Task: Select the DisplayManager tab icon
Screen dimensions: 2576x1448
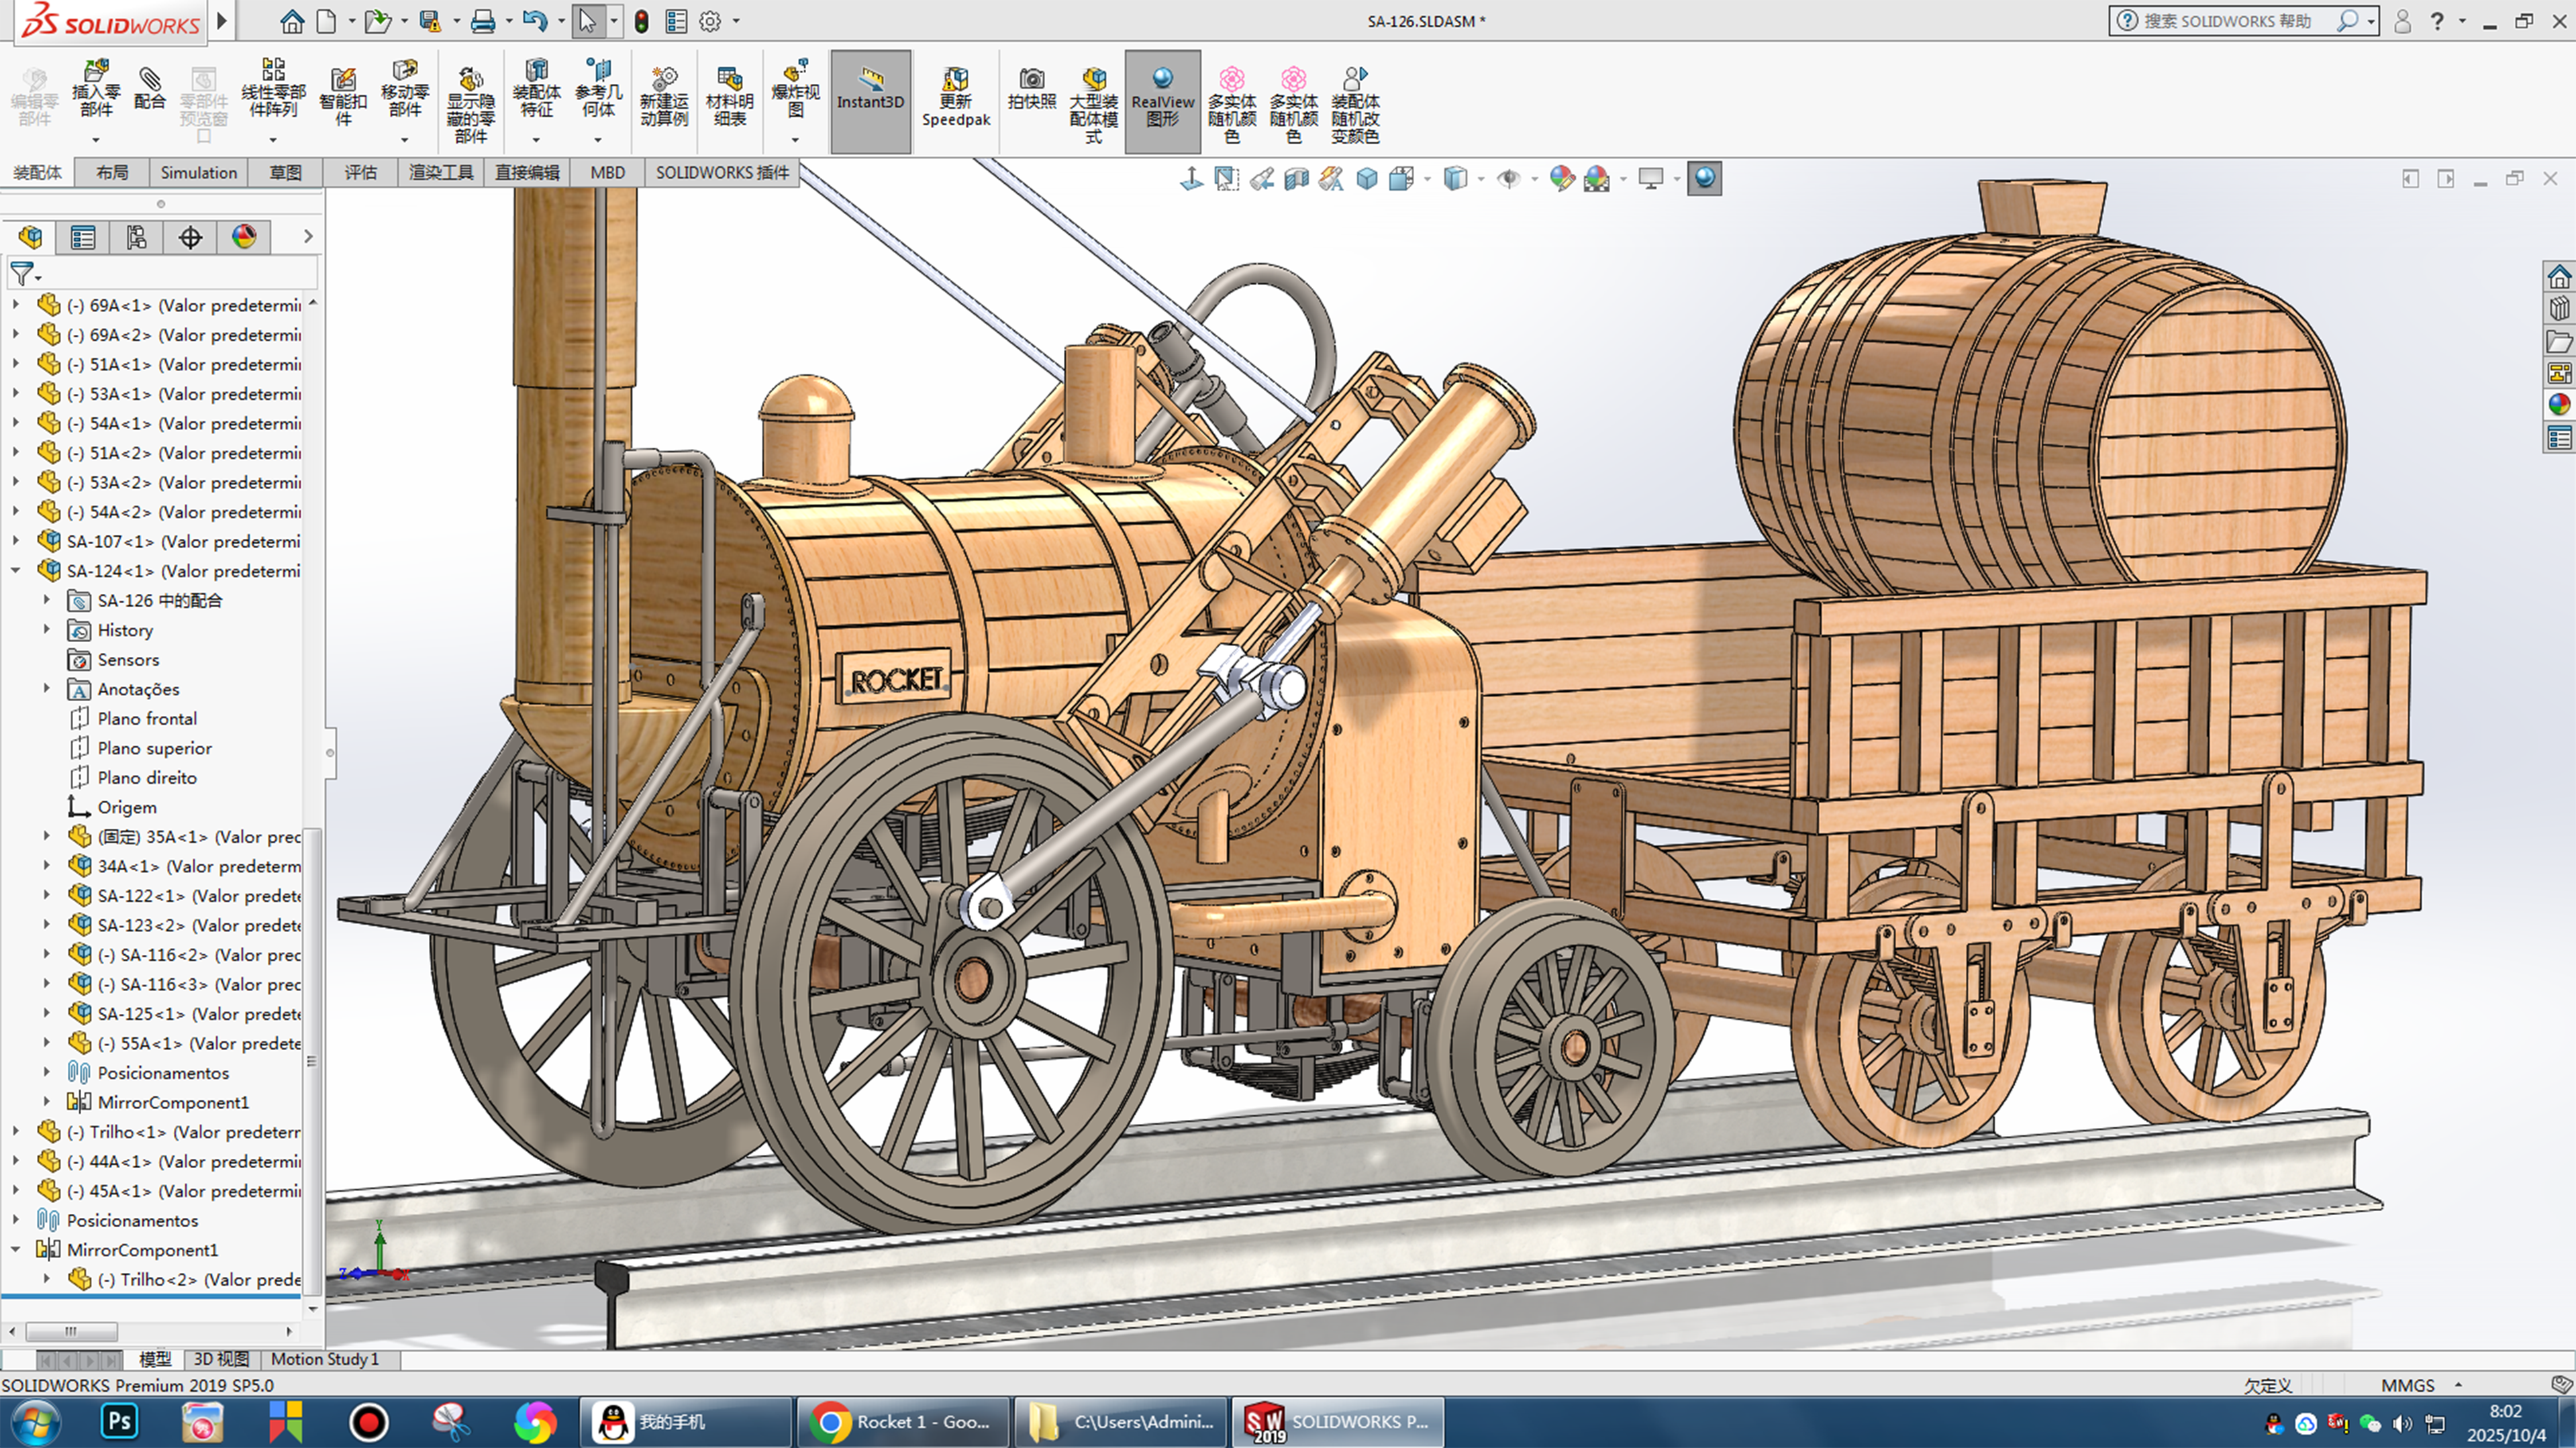Action: (x=244, y=237)
